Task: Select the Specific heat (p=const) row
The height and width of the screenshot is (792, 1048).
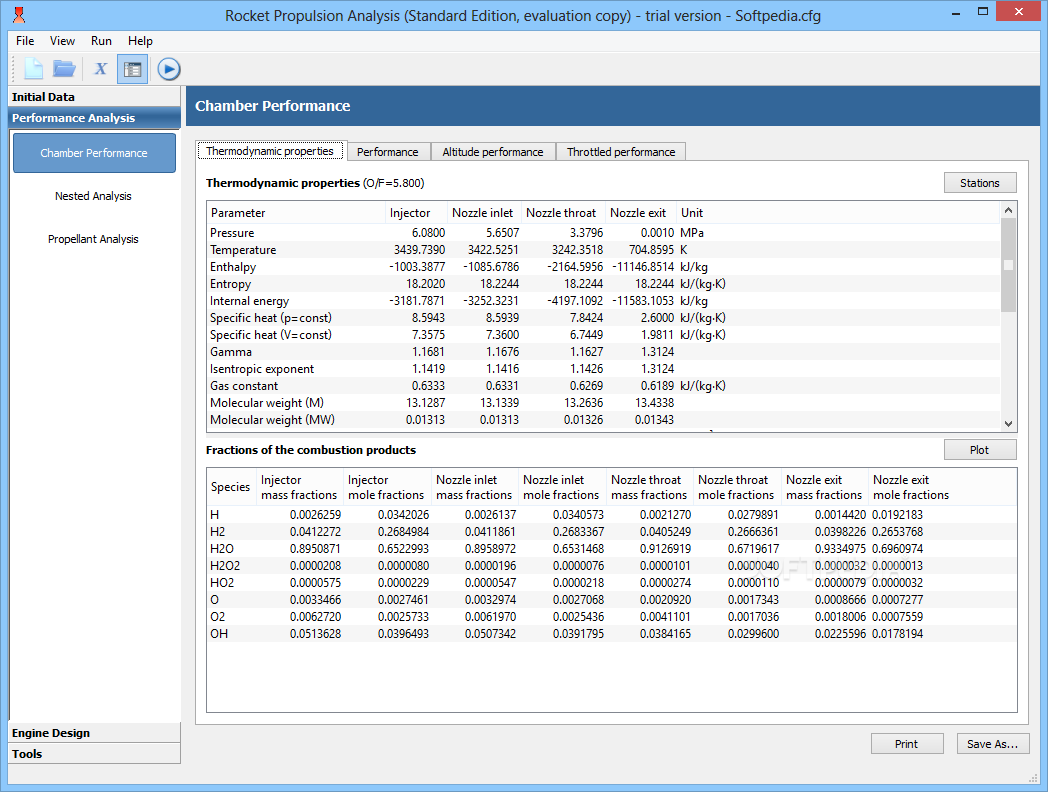Action: pos(603,317)
